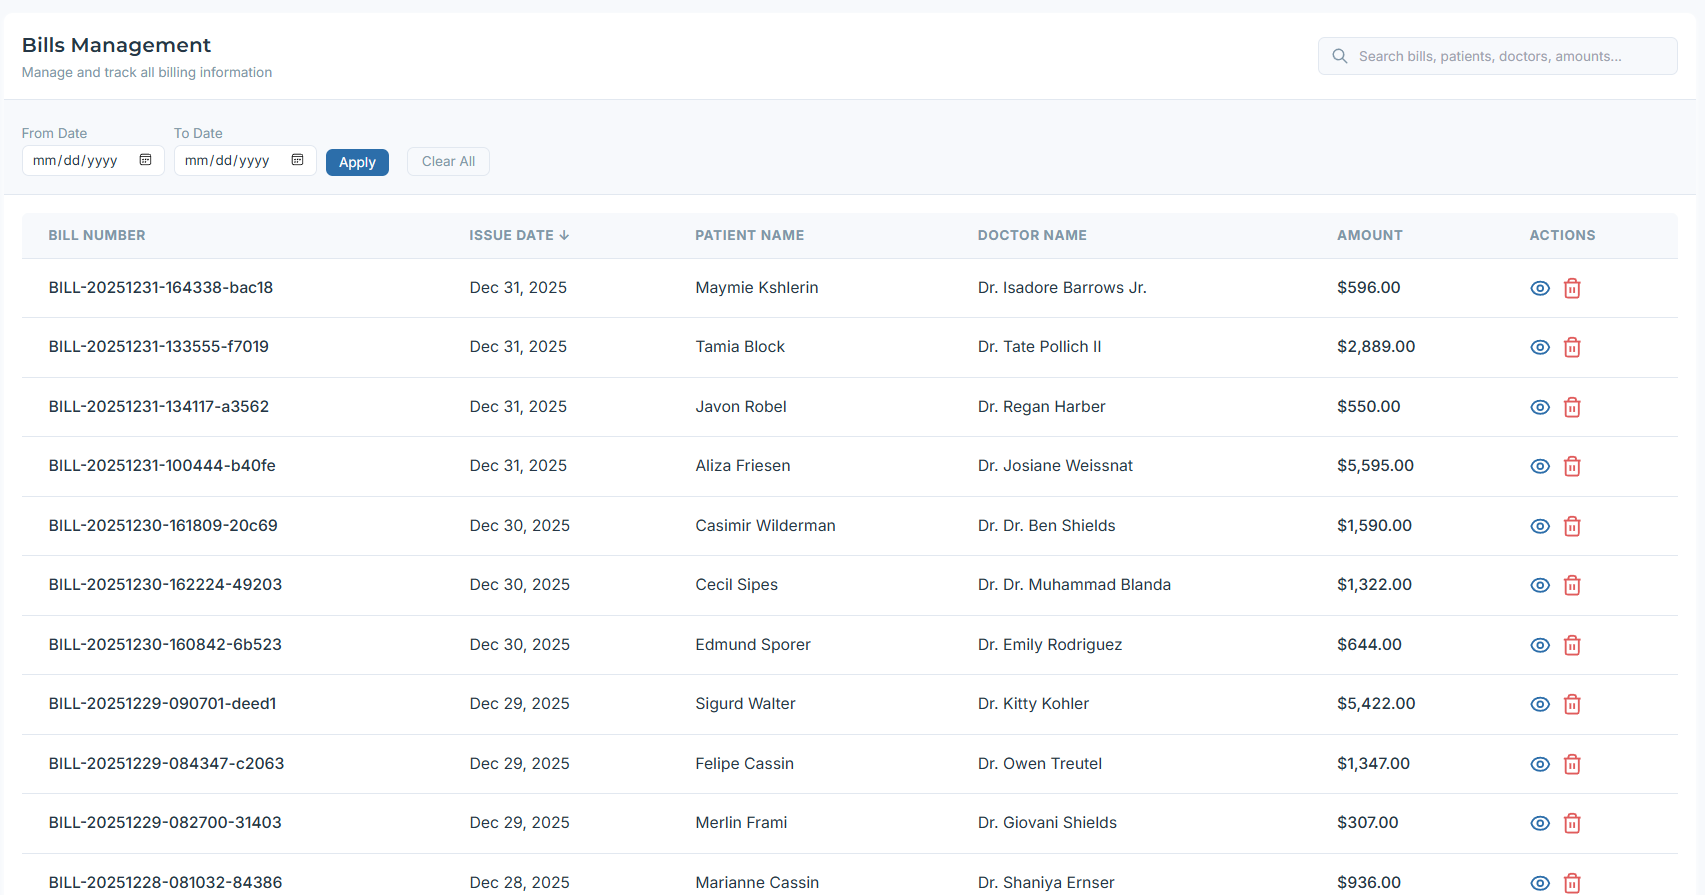Viewport: 1705px width, 895px height.
Task: Delete bill BILL-20251231-100444-b40fe
Action: click(1572, 466)
